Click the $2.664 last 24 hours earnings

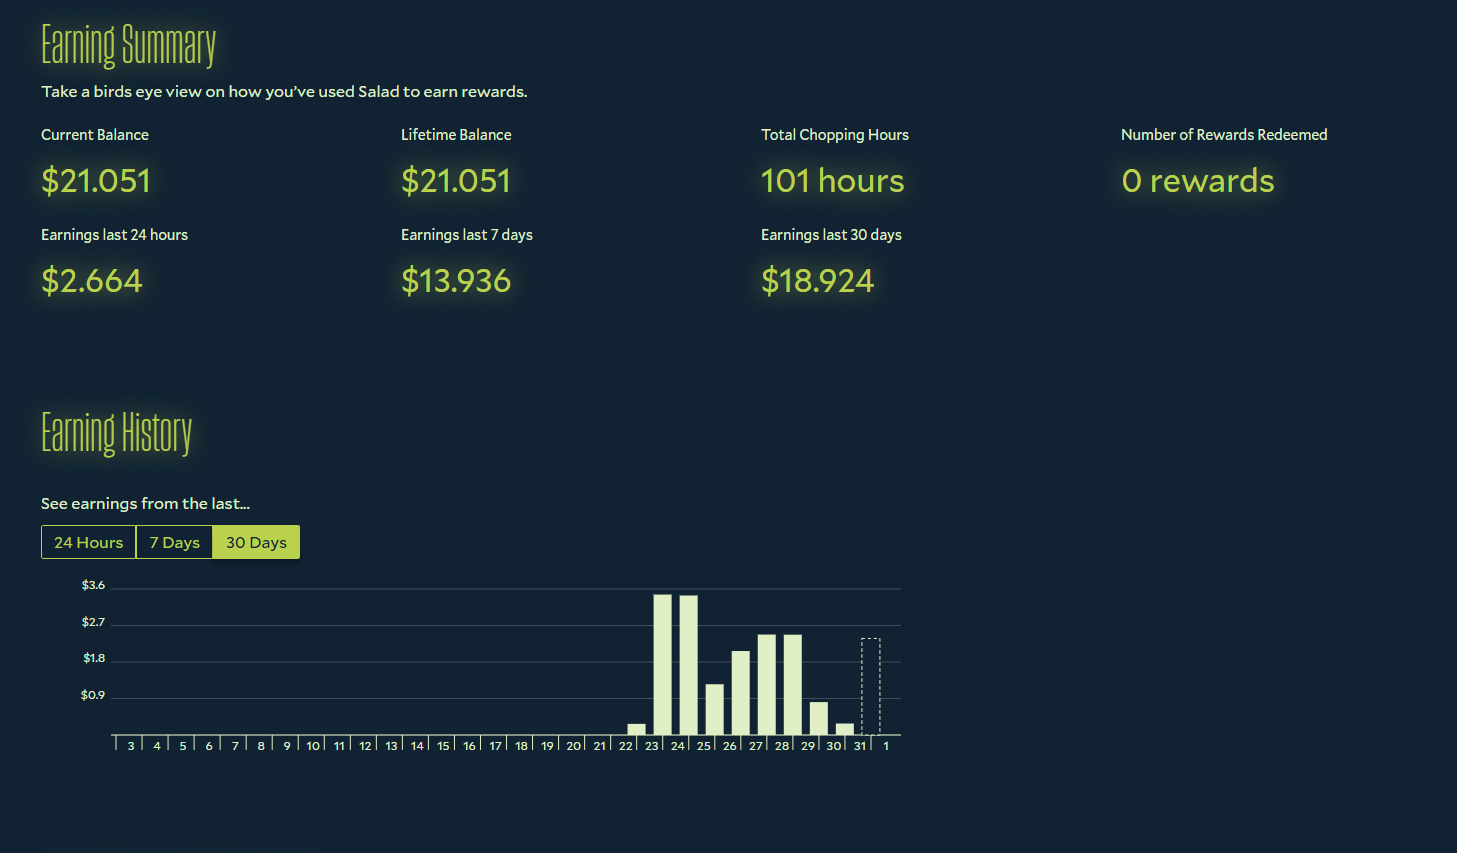[x=92, y=281]
